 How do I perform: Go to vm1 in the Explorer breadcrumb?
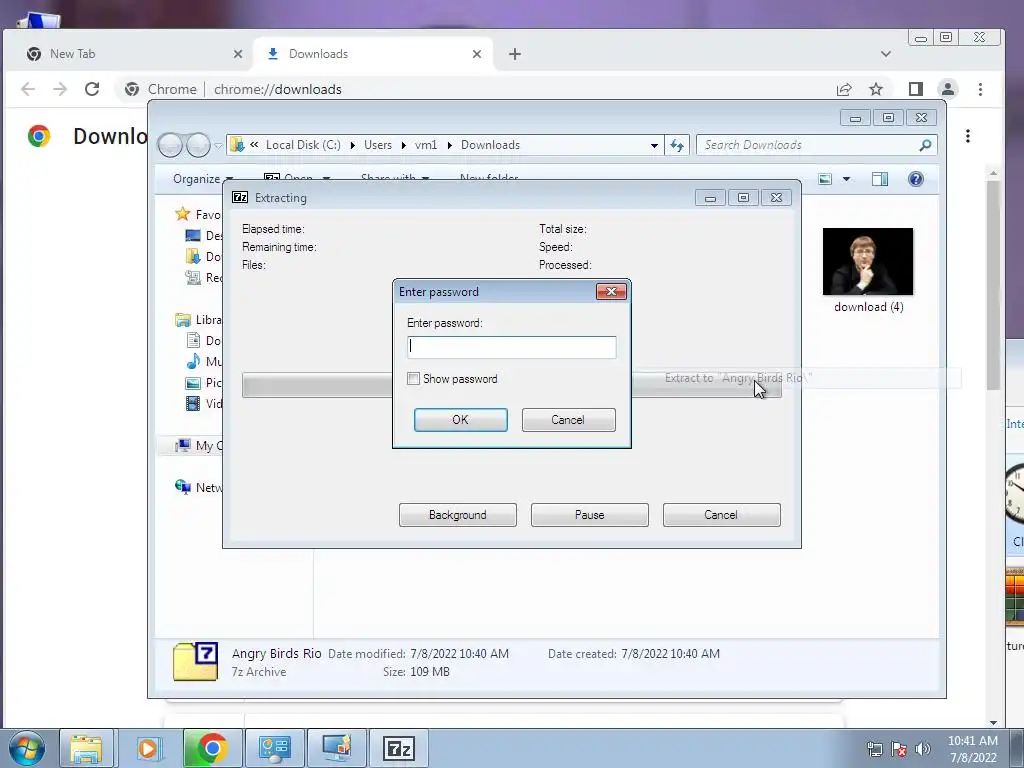[x=426, y=145]
